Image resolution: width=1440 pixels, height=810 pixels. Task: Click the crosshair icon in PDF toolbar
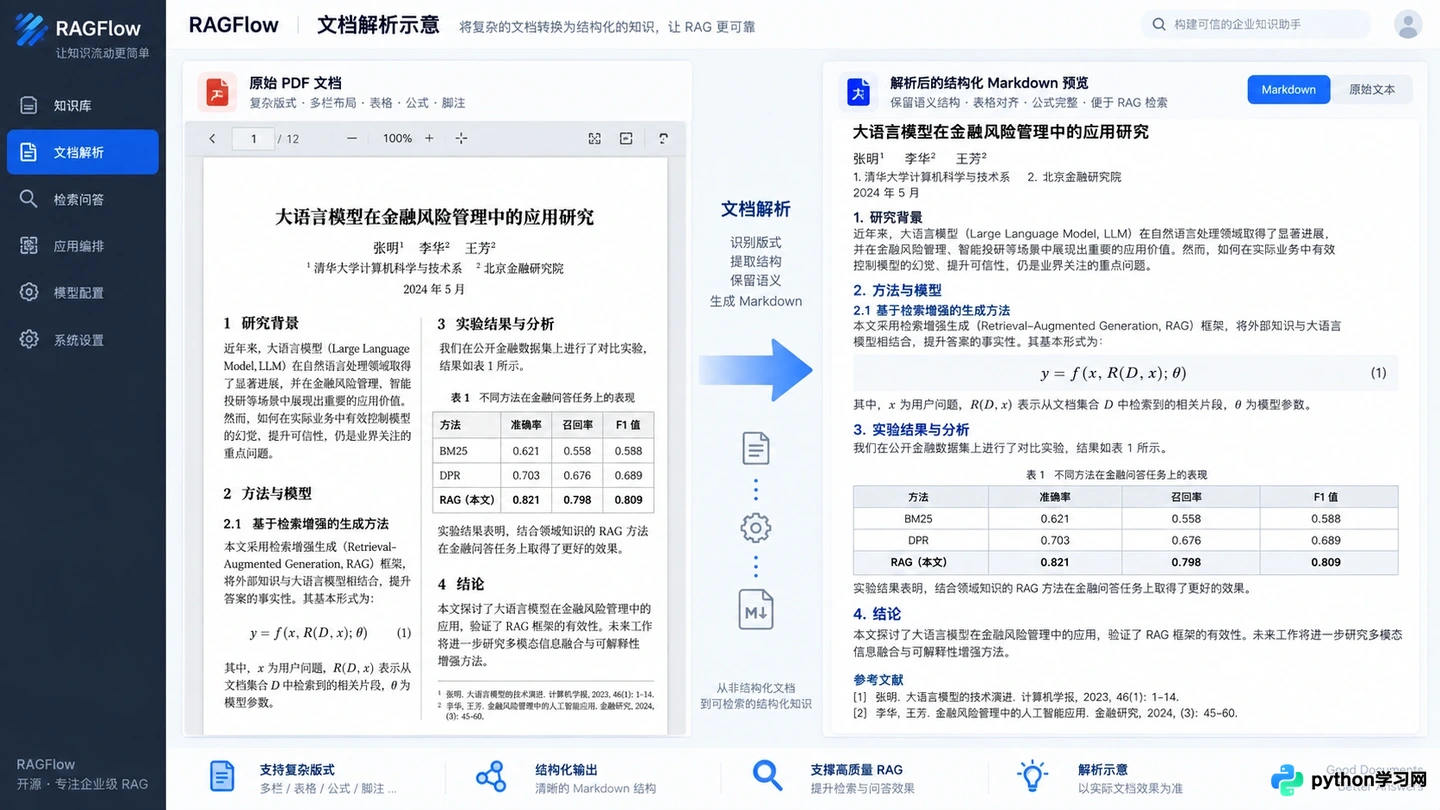tap(461, 138)
